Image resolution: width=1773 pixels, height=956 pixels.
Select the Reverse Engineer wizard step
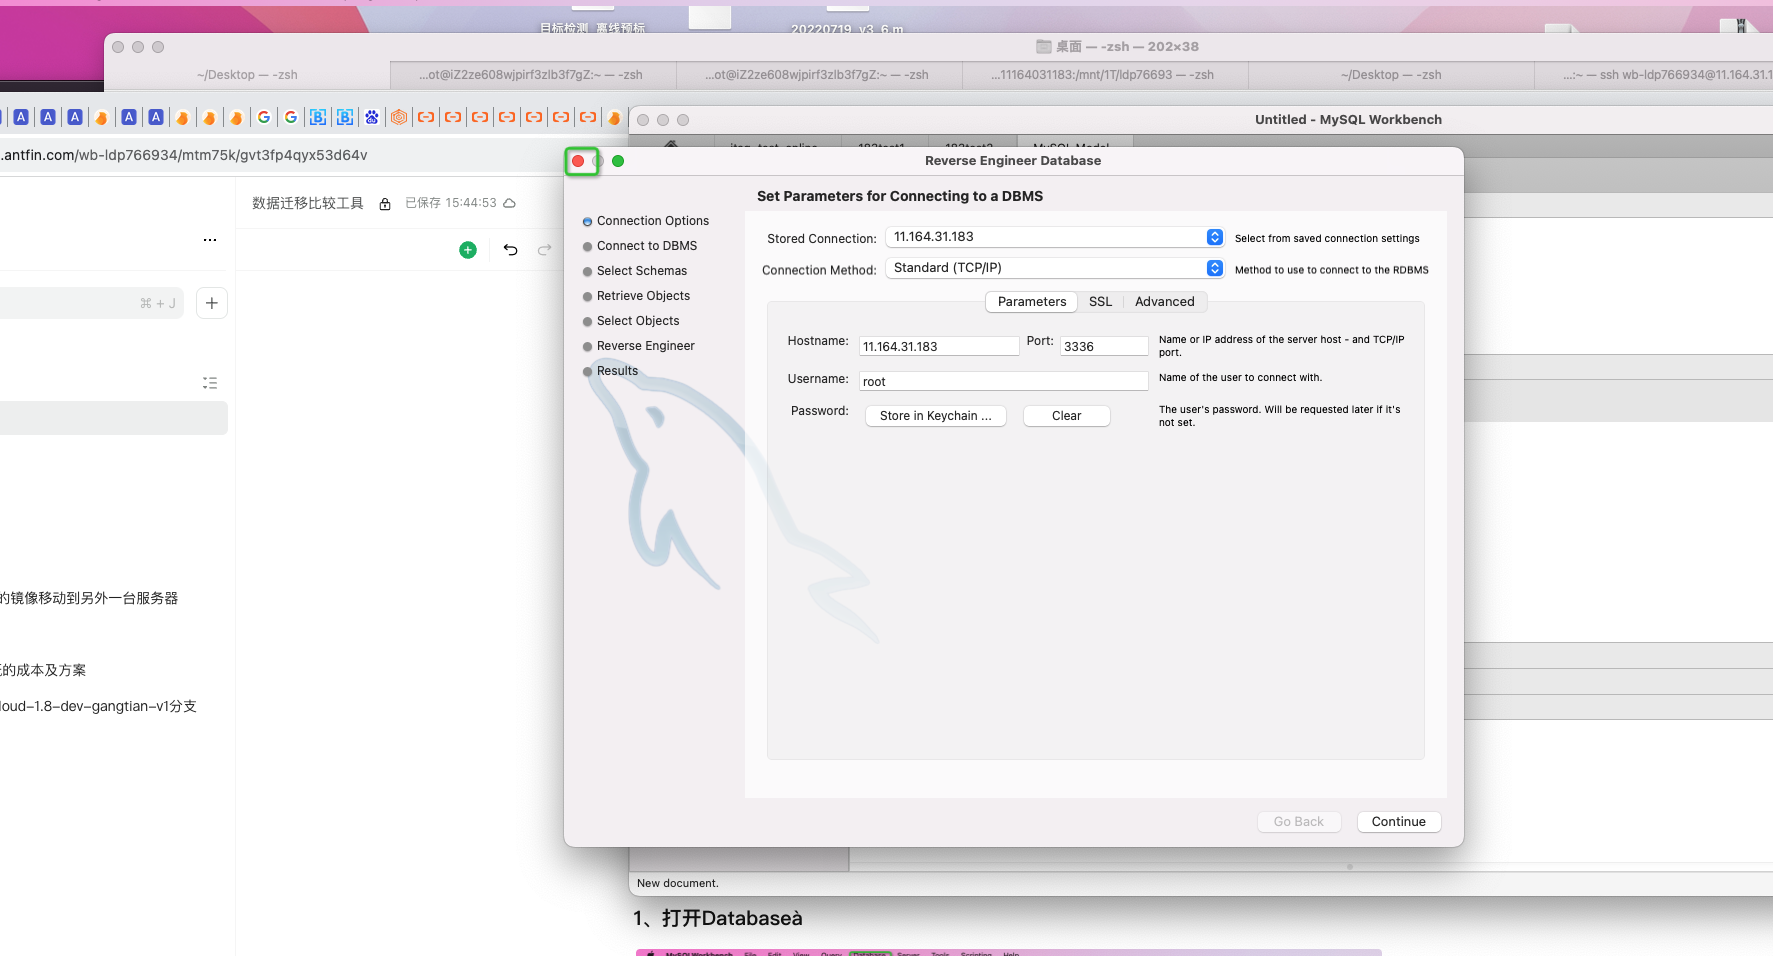[646, 346]
